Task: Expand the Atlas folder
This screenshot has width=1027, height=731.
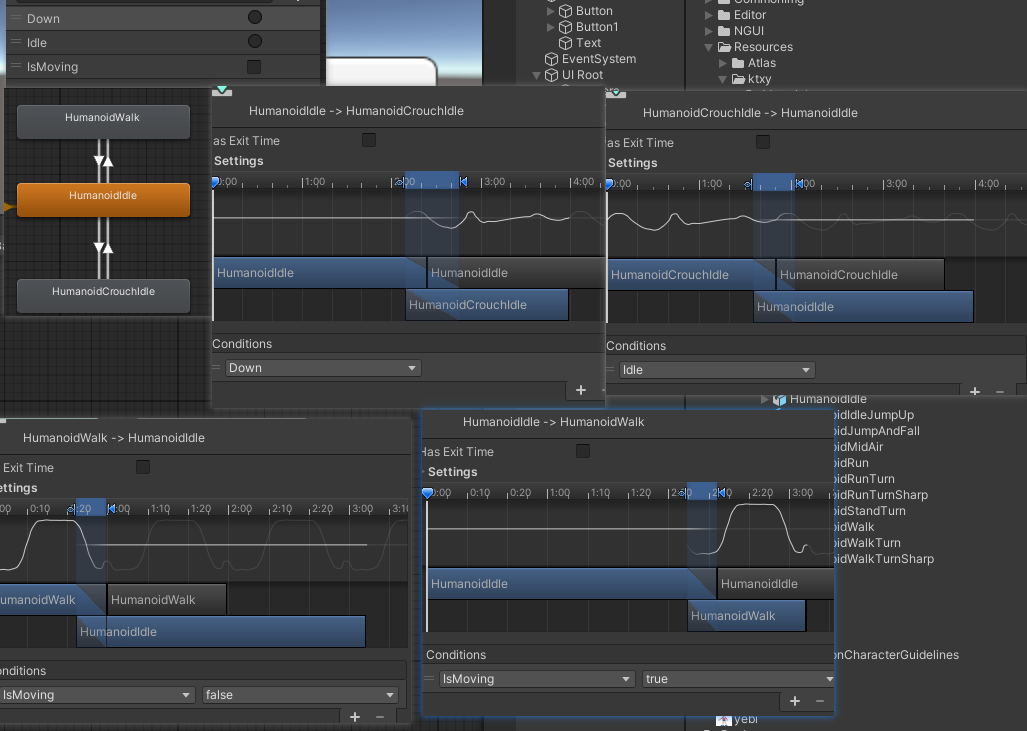Action: 722,63
